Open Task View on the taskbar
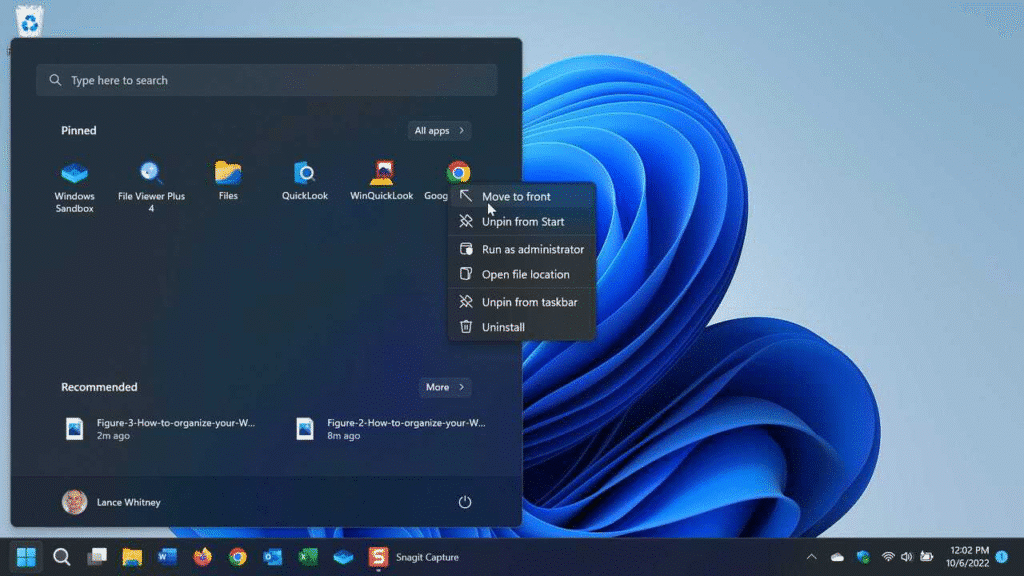This screenshot has width=1024, height=576. [97, 557]
